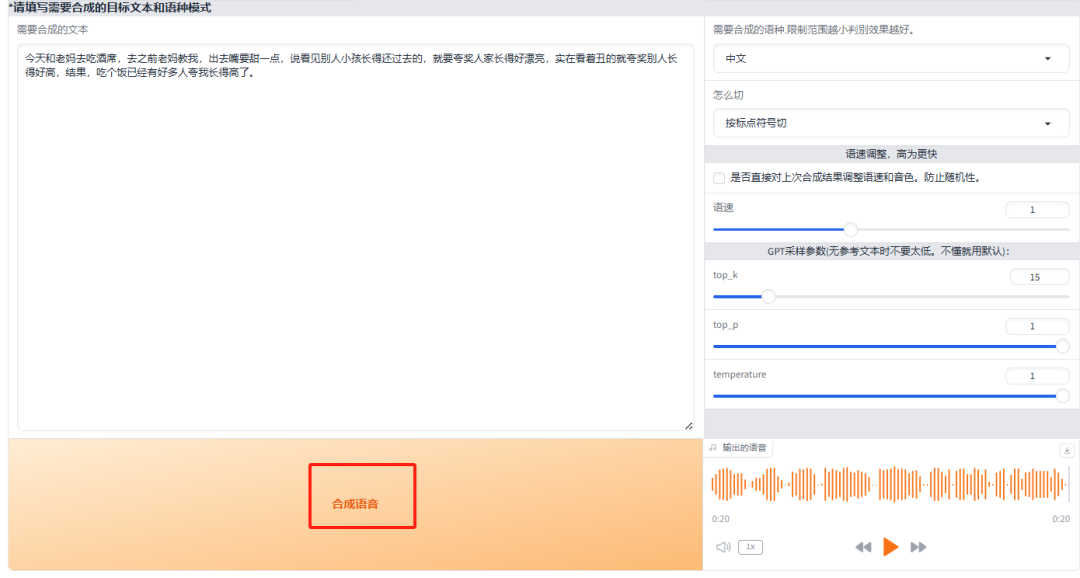The image size is (1080, 578).
Task: Click the top_k number field showing 15
Action: pos(1039,277)
